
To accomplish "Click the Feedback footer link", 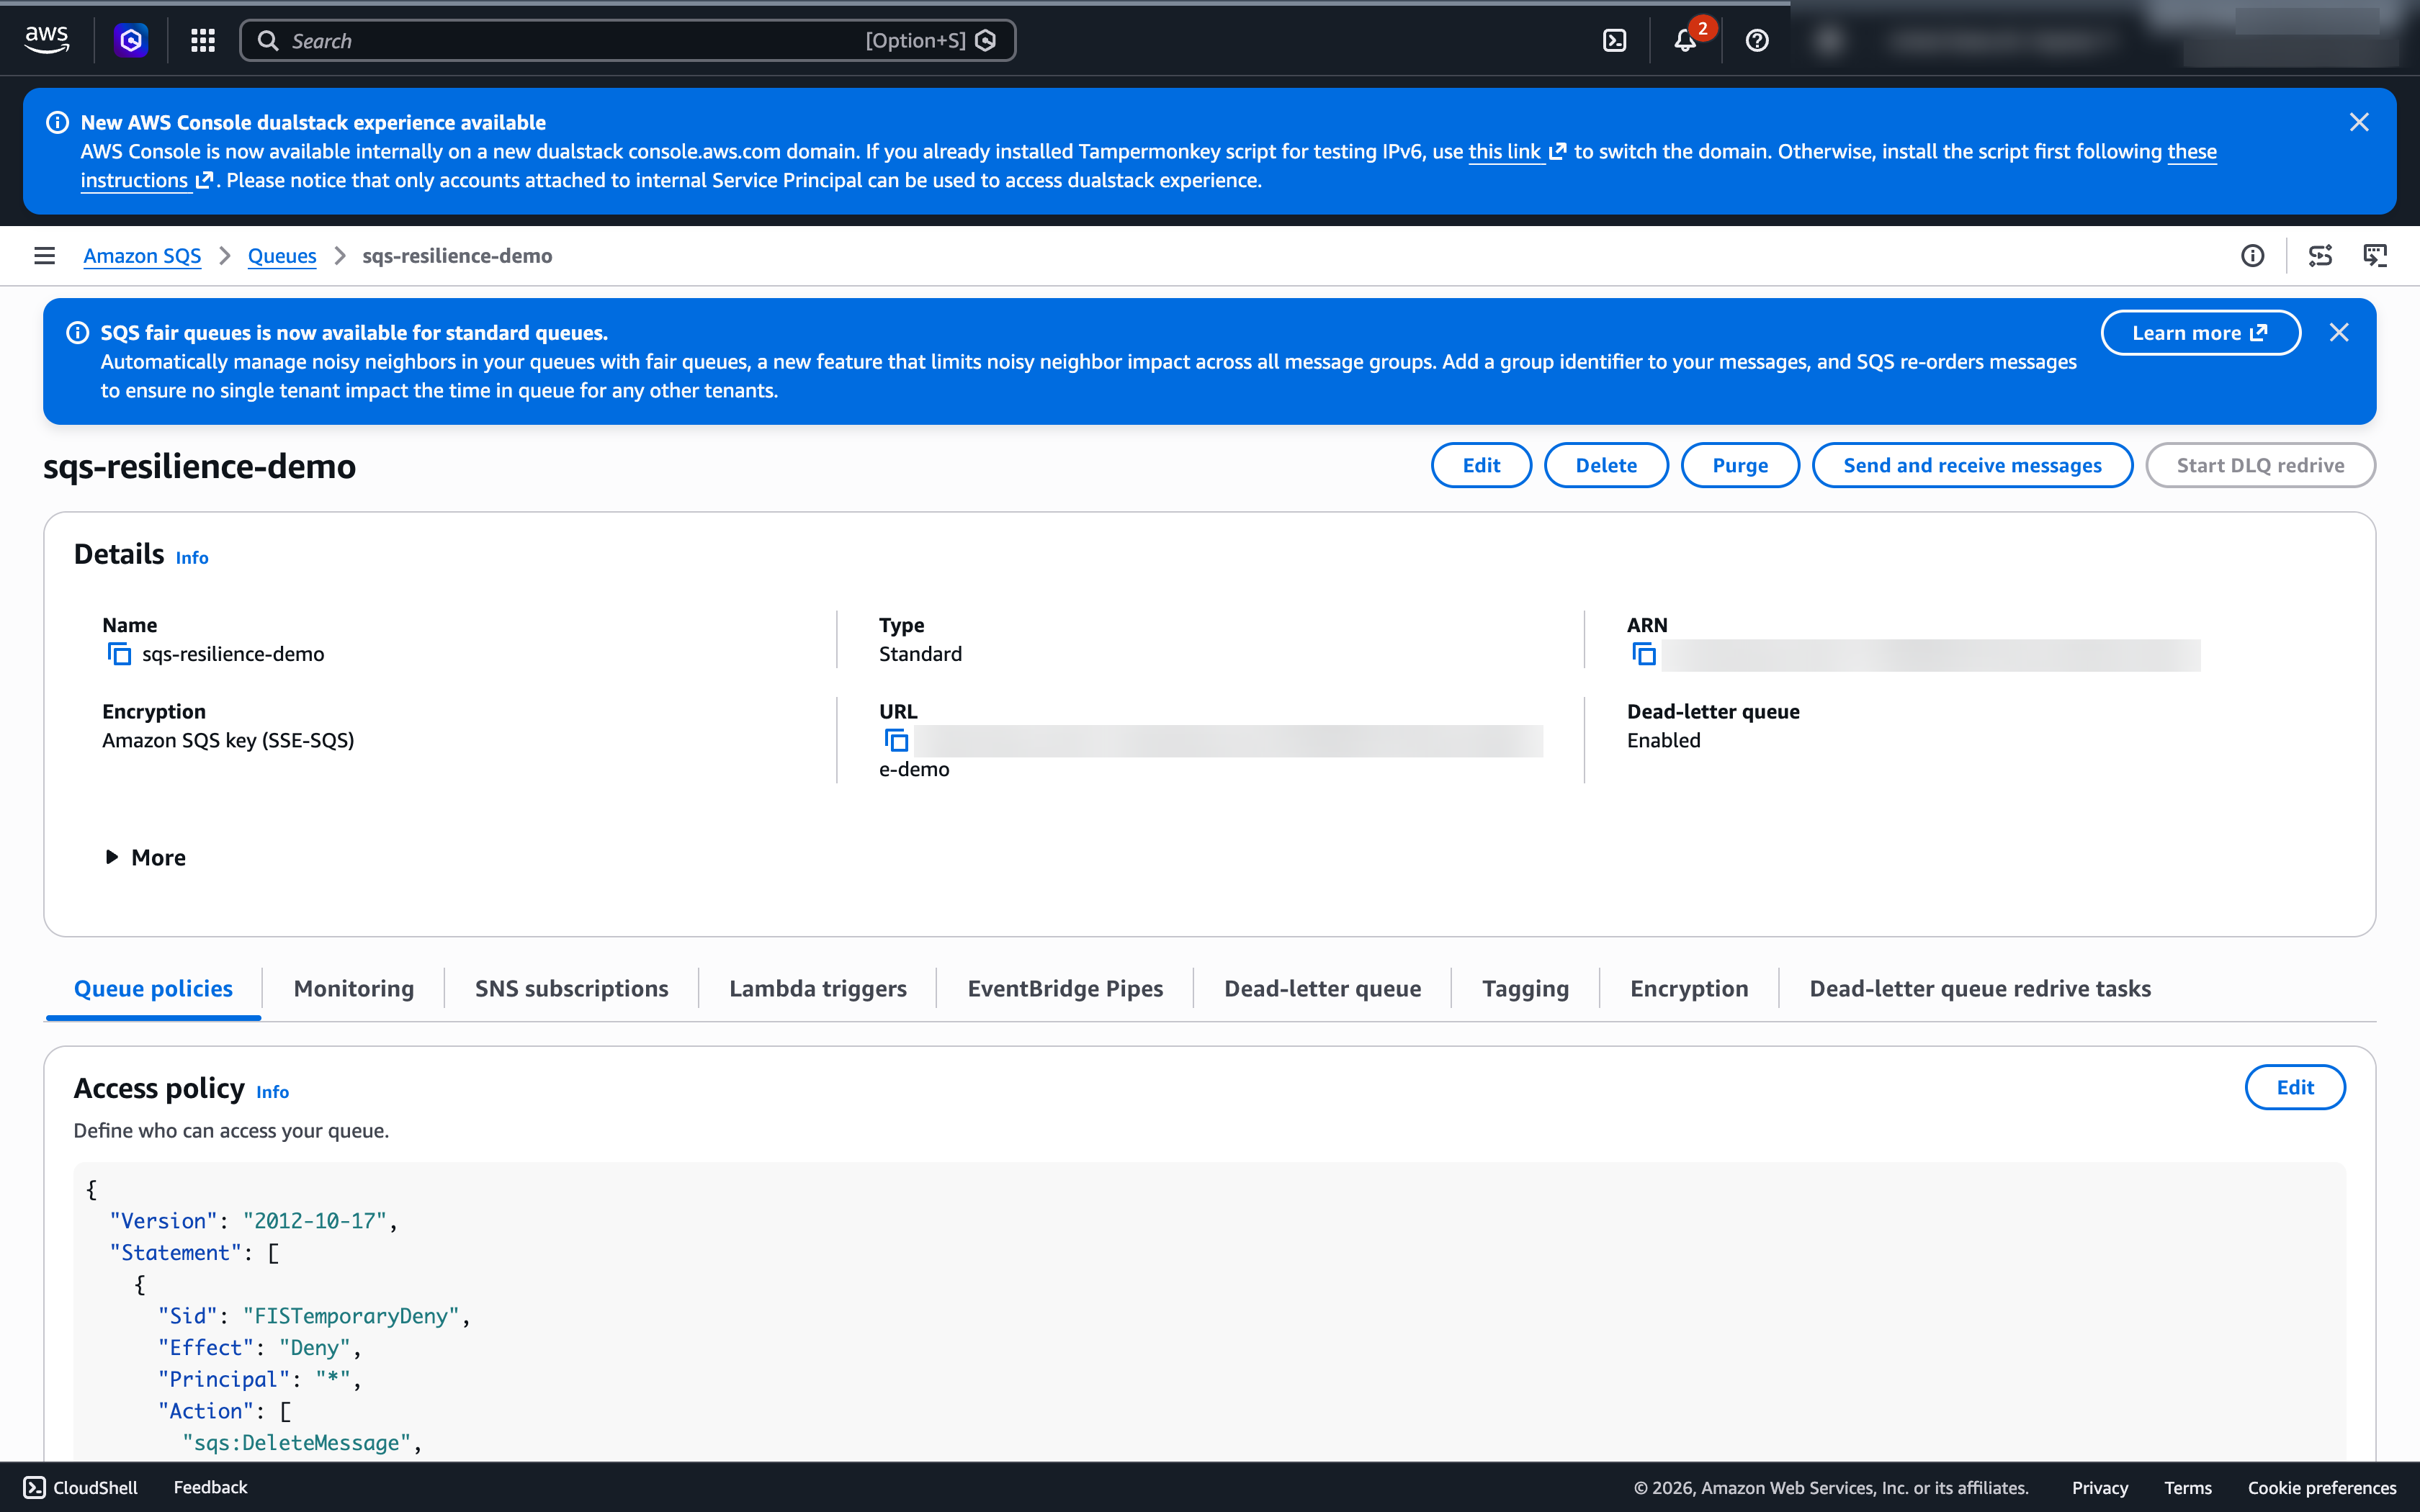I will pos(210,1487).
